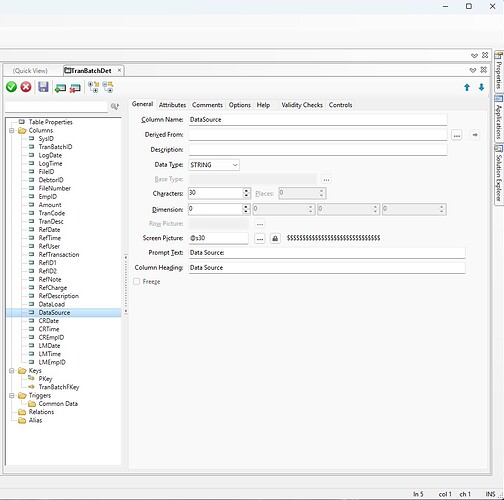
Task: Select the Common Data folder in tree
Action: 58,404
